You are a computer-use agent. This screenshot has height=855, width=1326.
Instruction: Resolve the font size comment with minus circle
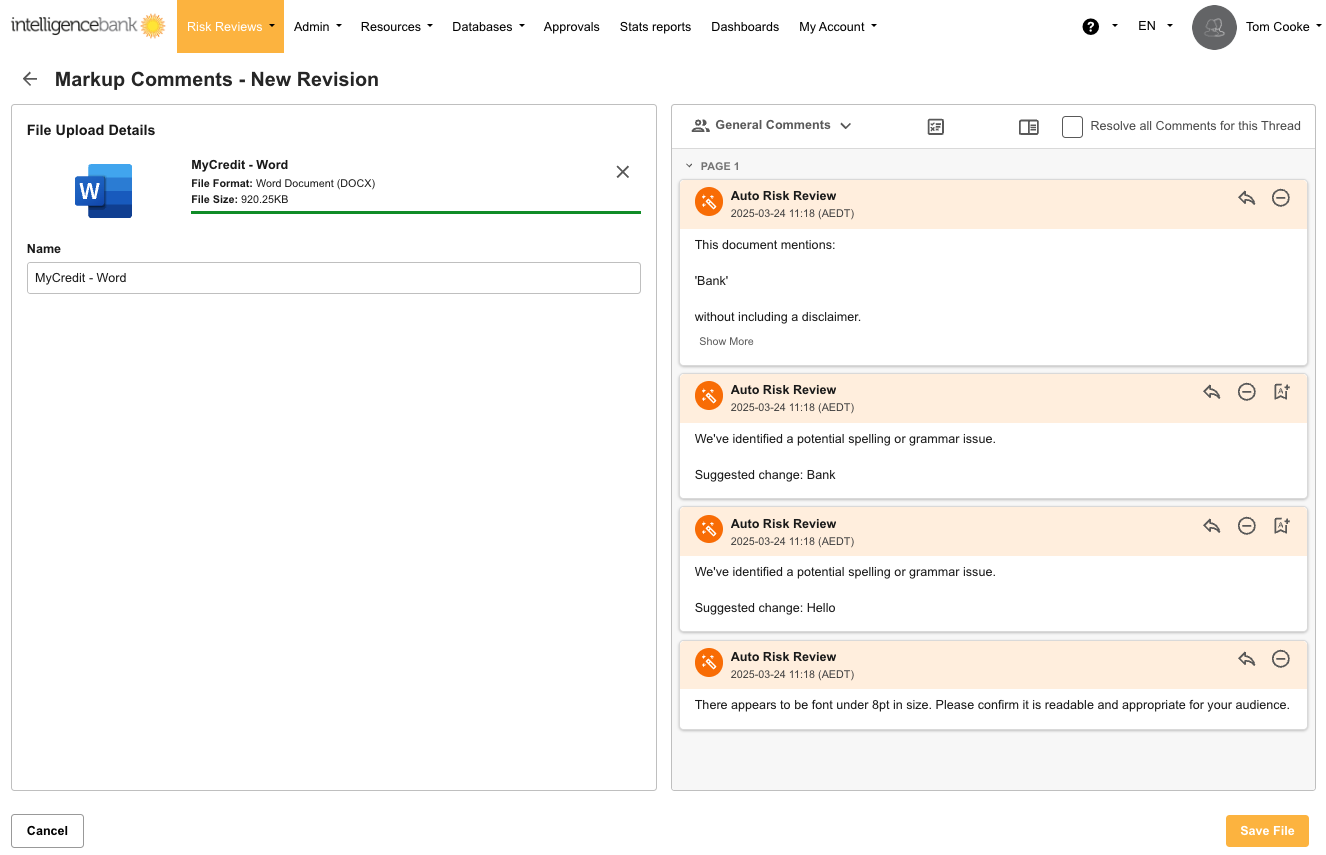point(1280,659)
